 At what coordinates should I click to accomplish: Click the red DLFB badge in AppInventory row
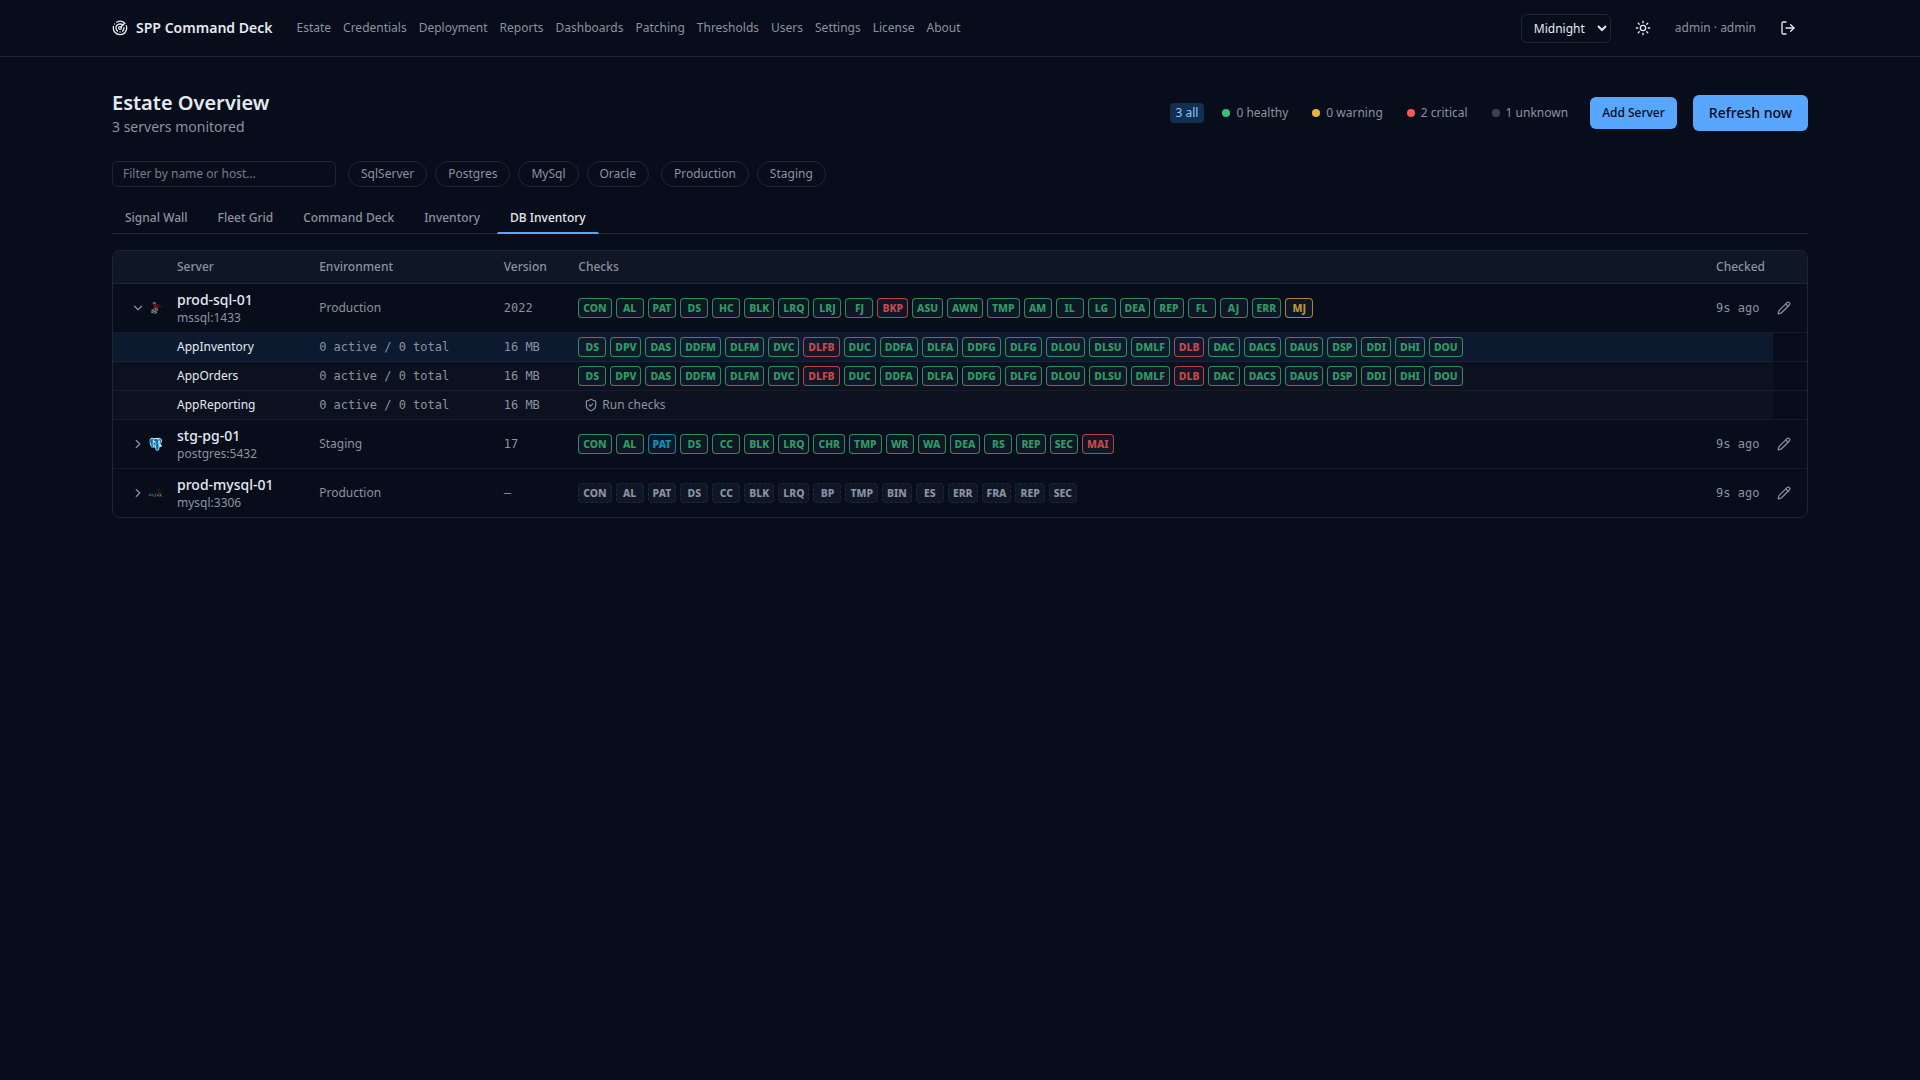tap(821, 347)
